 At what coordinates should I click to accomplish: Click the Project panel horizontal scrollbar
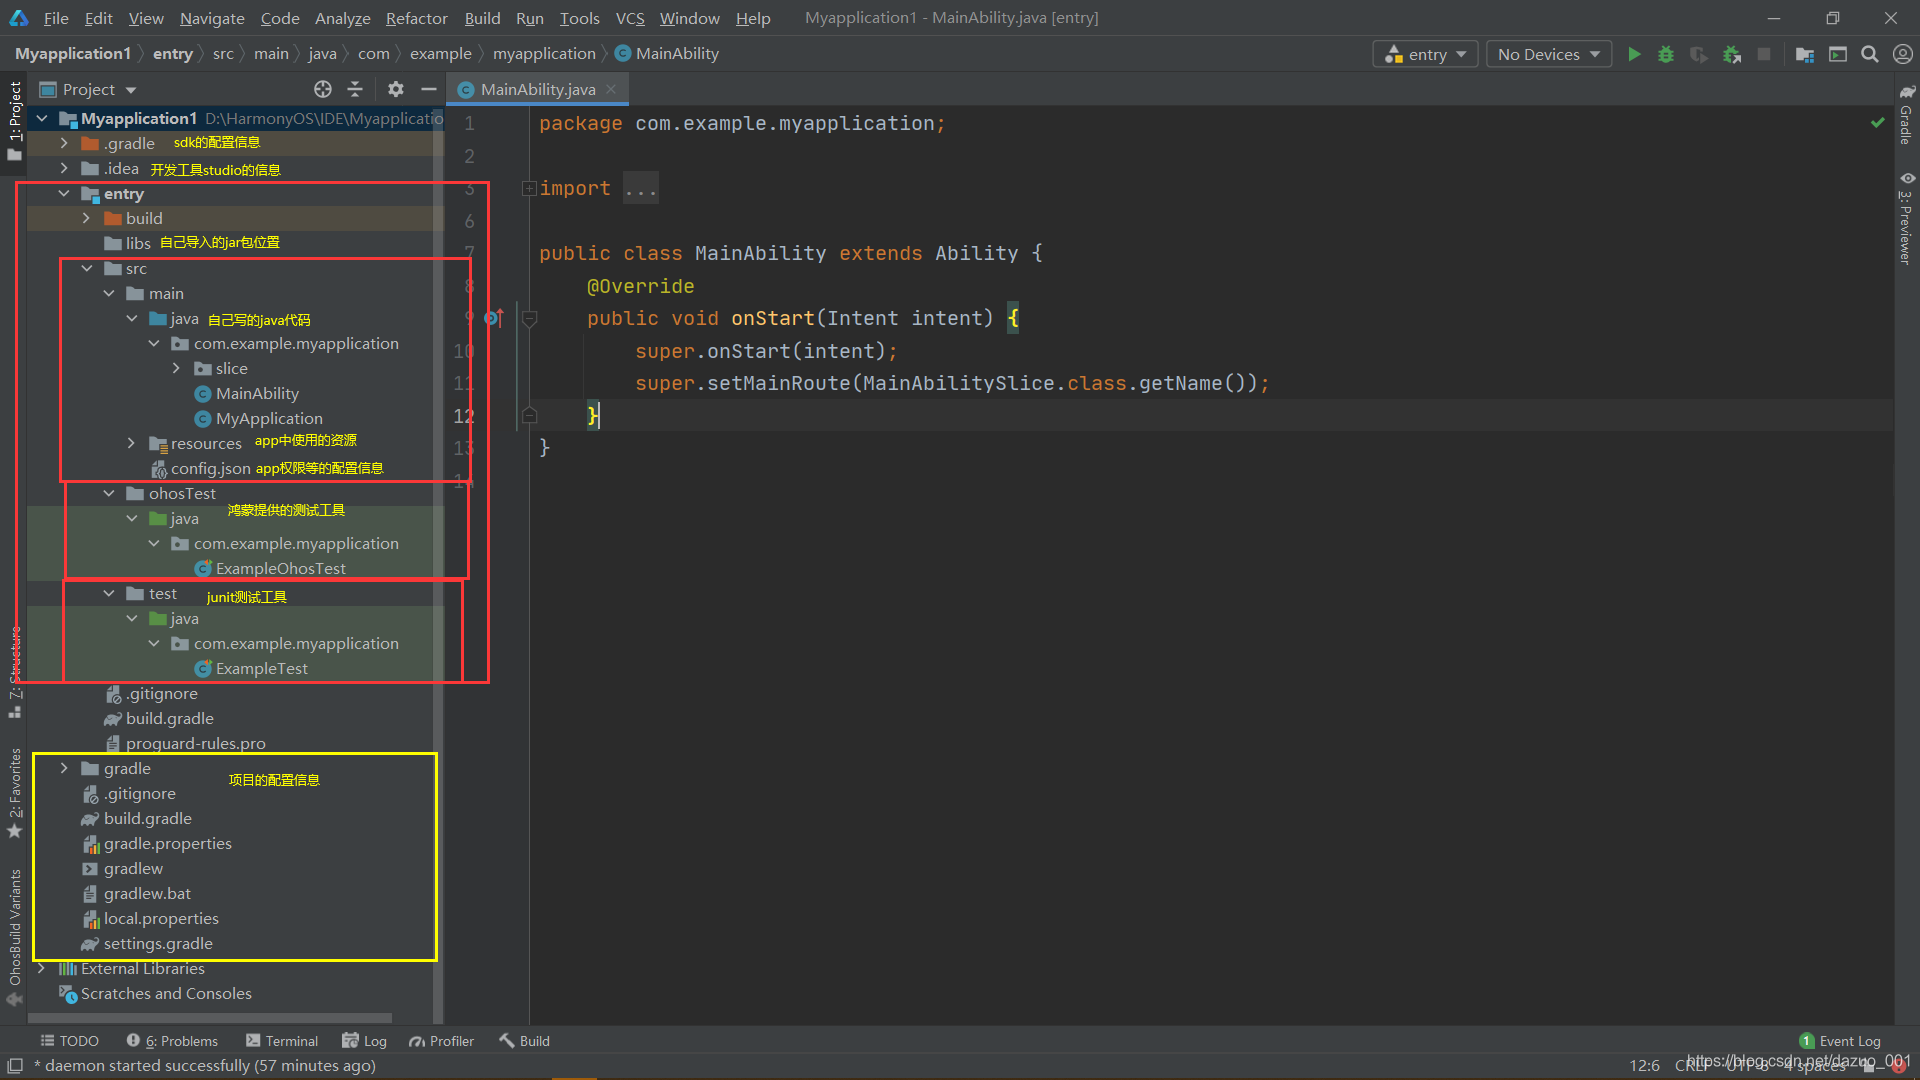(x=210, y=1018)
